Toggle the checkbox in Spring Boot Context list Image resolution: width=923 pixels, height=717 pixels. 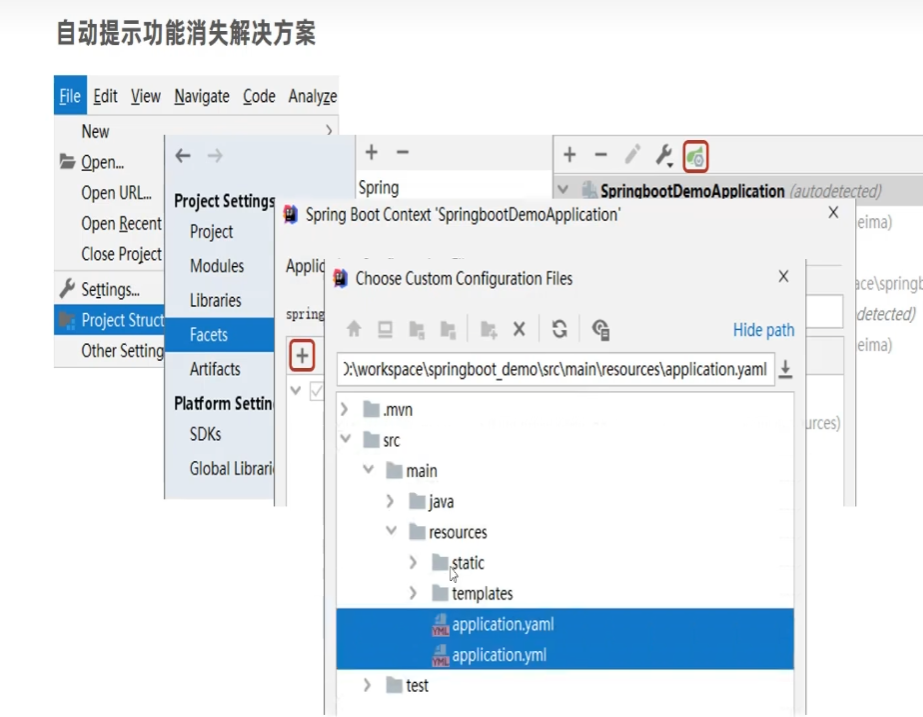coord(317,391)
